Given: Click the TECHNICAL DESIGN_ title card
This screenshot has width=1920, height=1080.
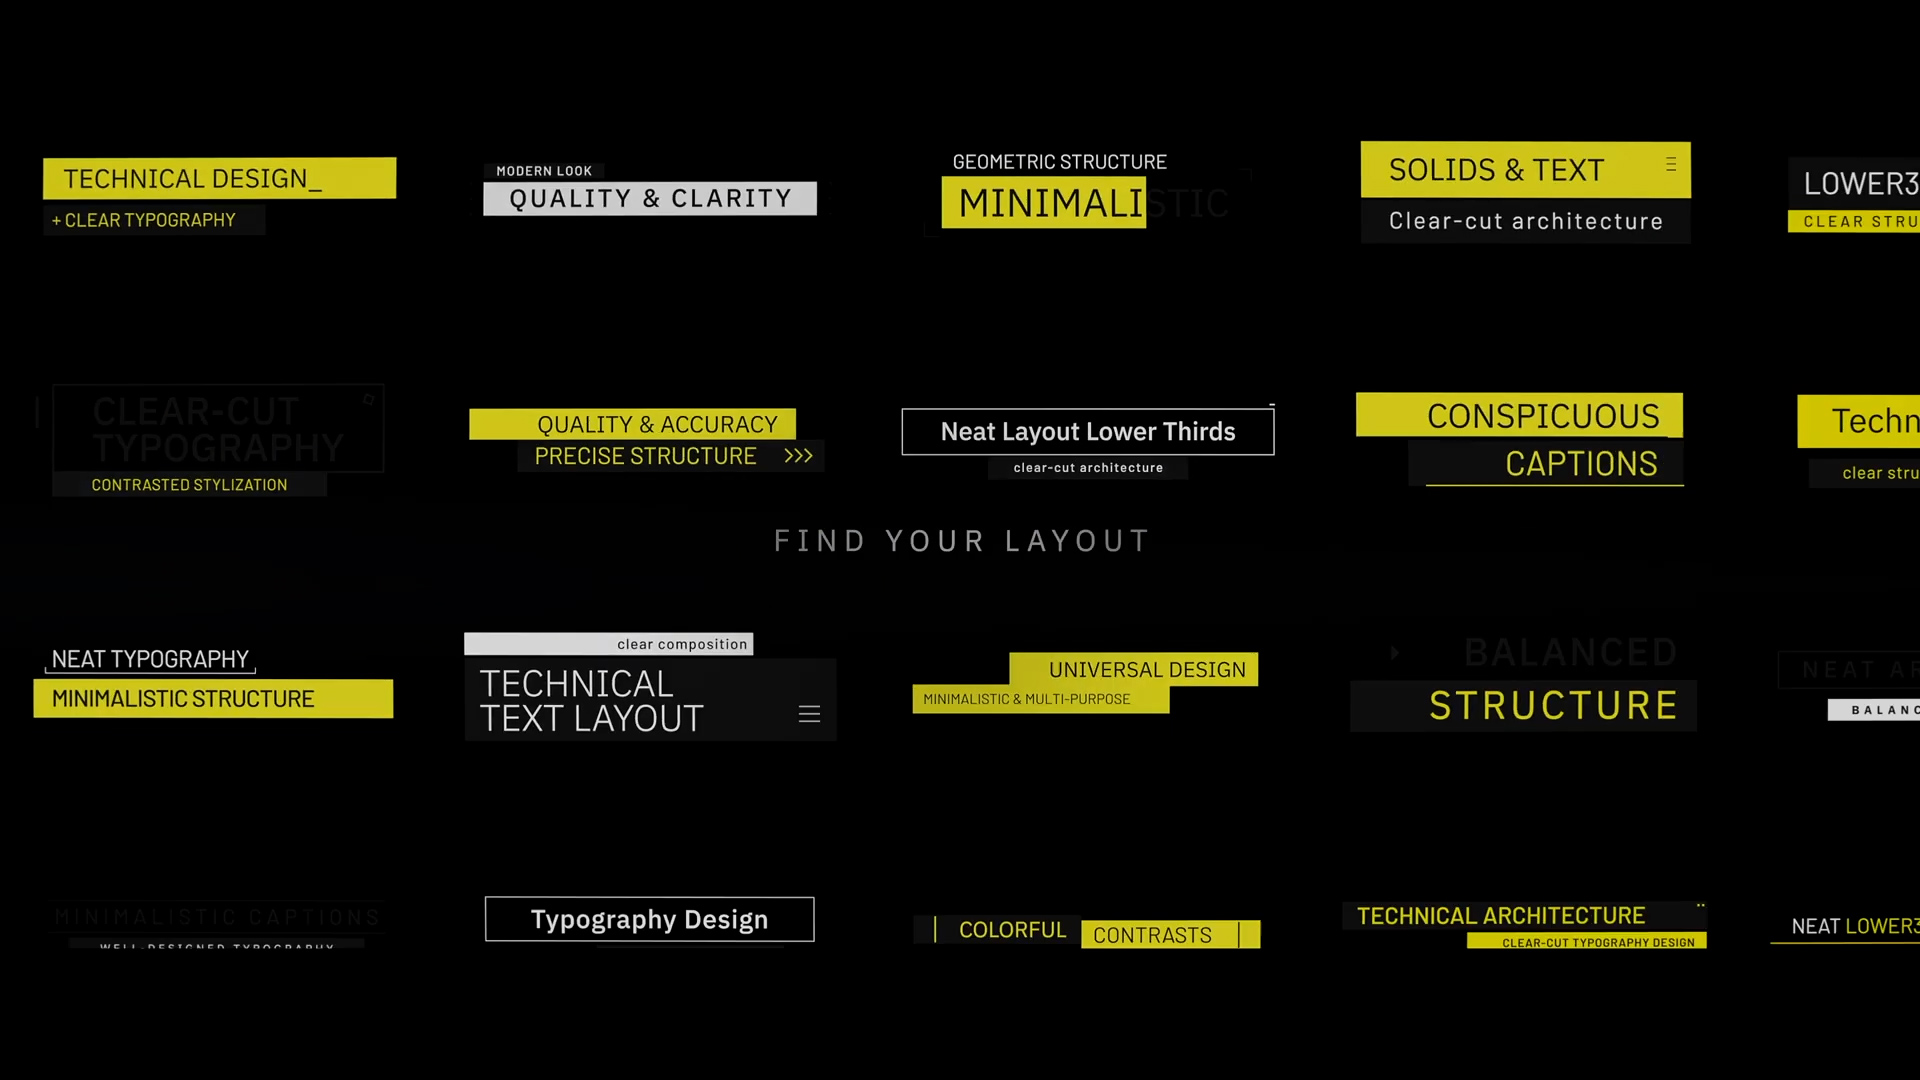Looking at the screenshot, I should click(x=219, y=178).
